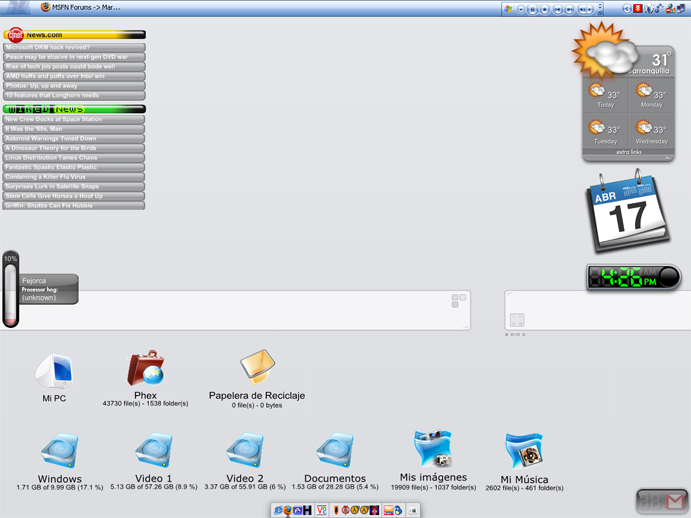
Task: Open 'Peace may be elusive in next-gen DVD war'
Action: pos(74,57)
